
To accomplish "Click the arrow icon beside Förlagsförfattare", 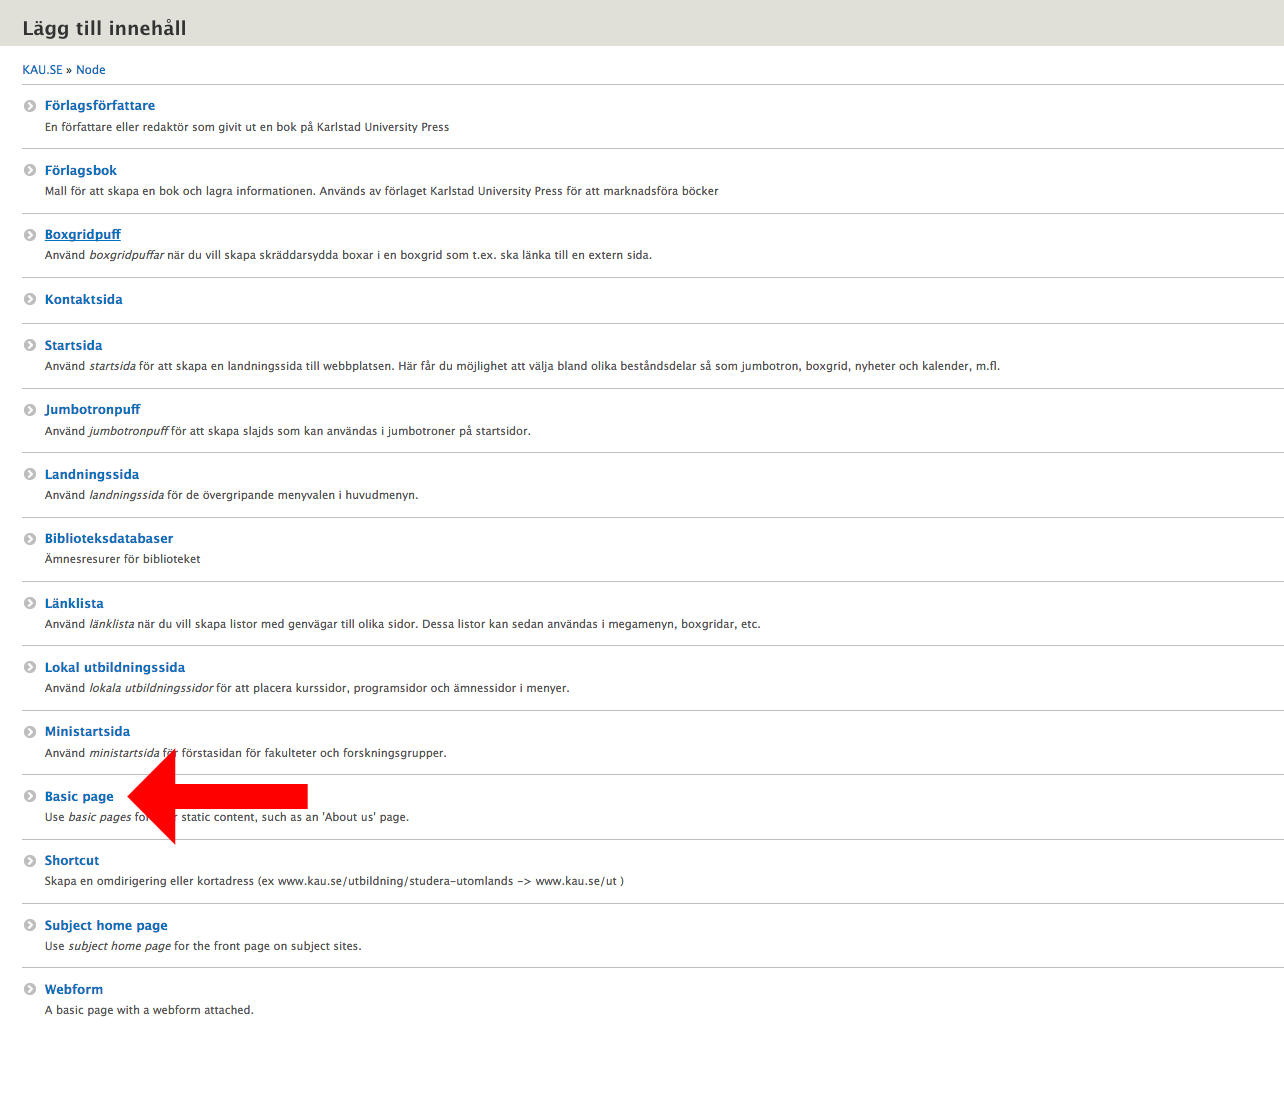I will click(x=30, y=106).
